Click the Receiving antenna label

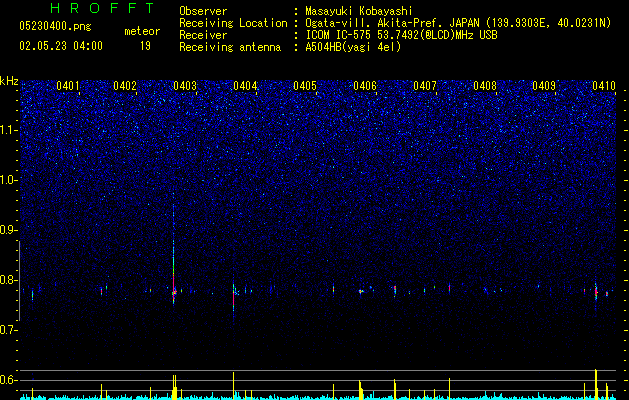(230, 47)
